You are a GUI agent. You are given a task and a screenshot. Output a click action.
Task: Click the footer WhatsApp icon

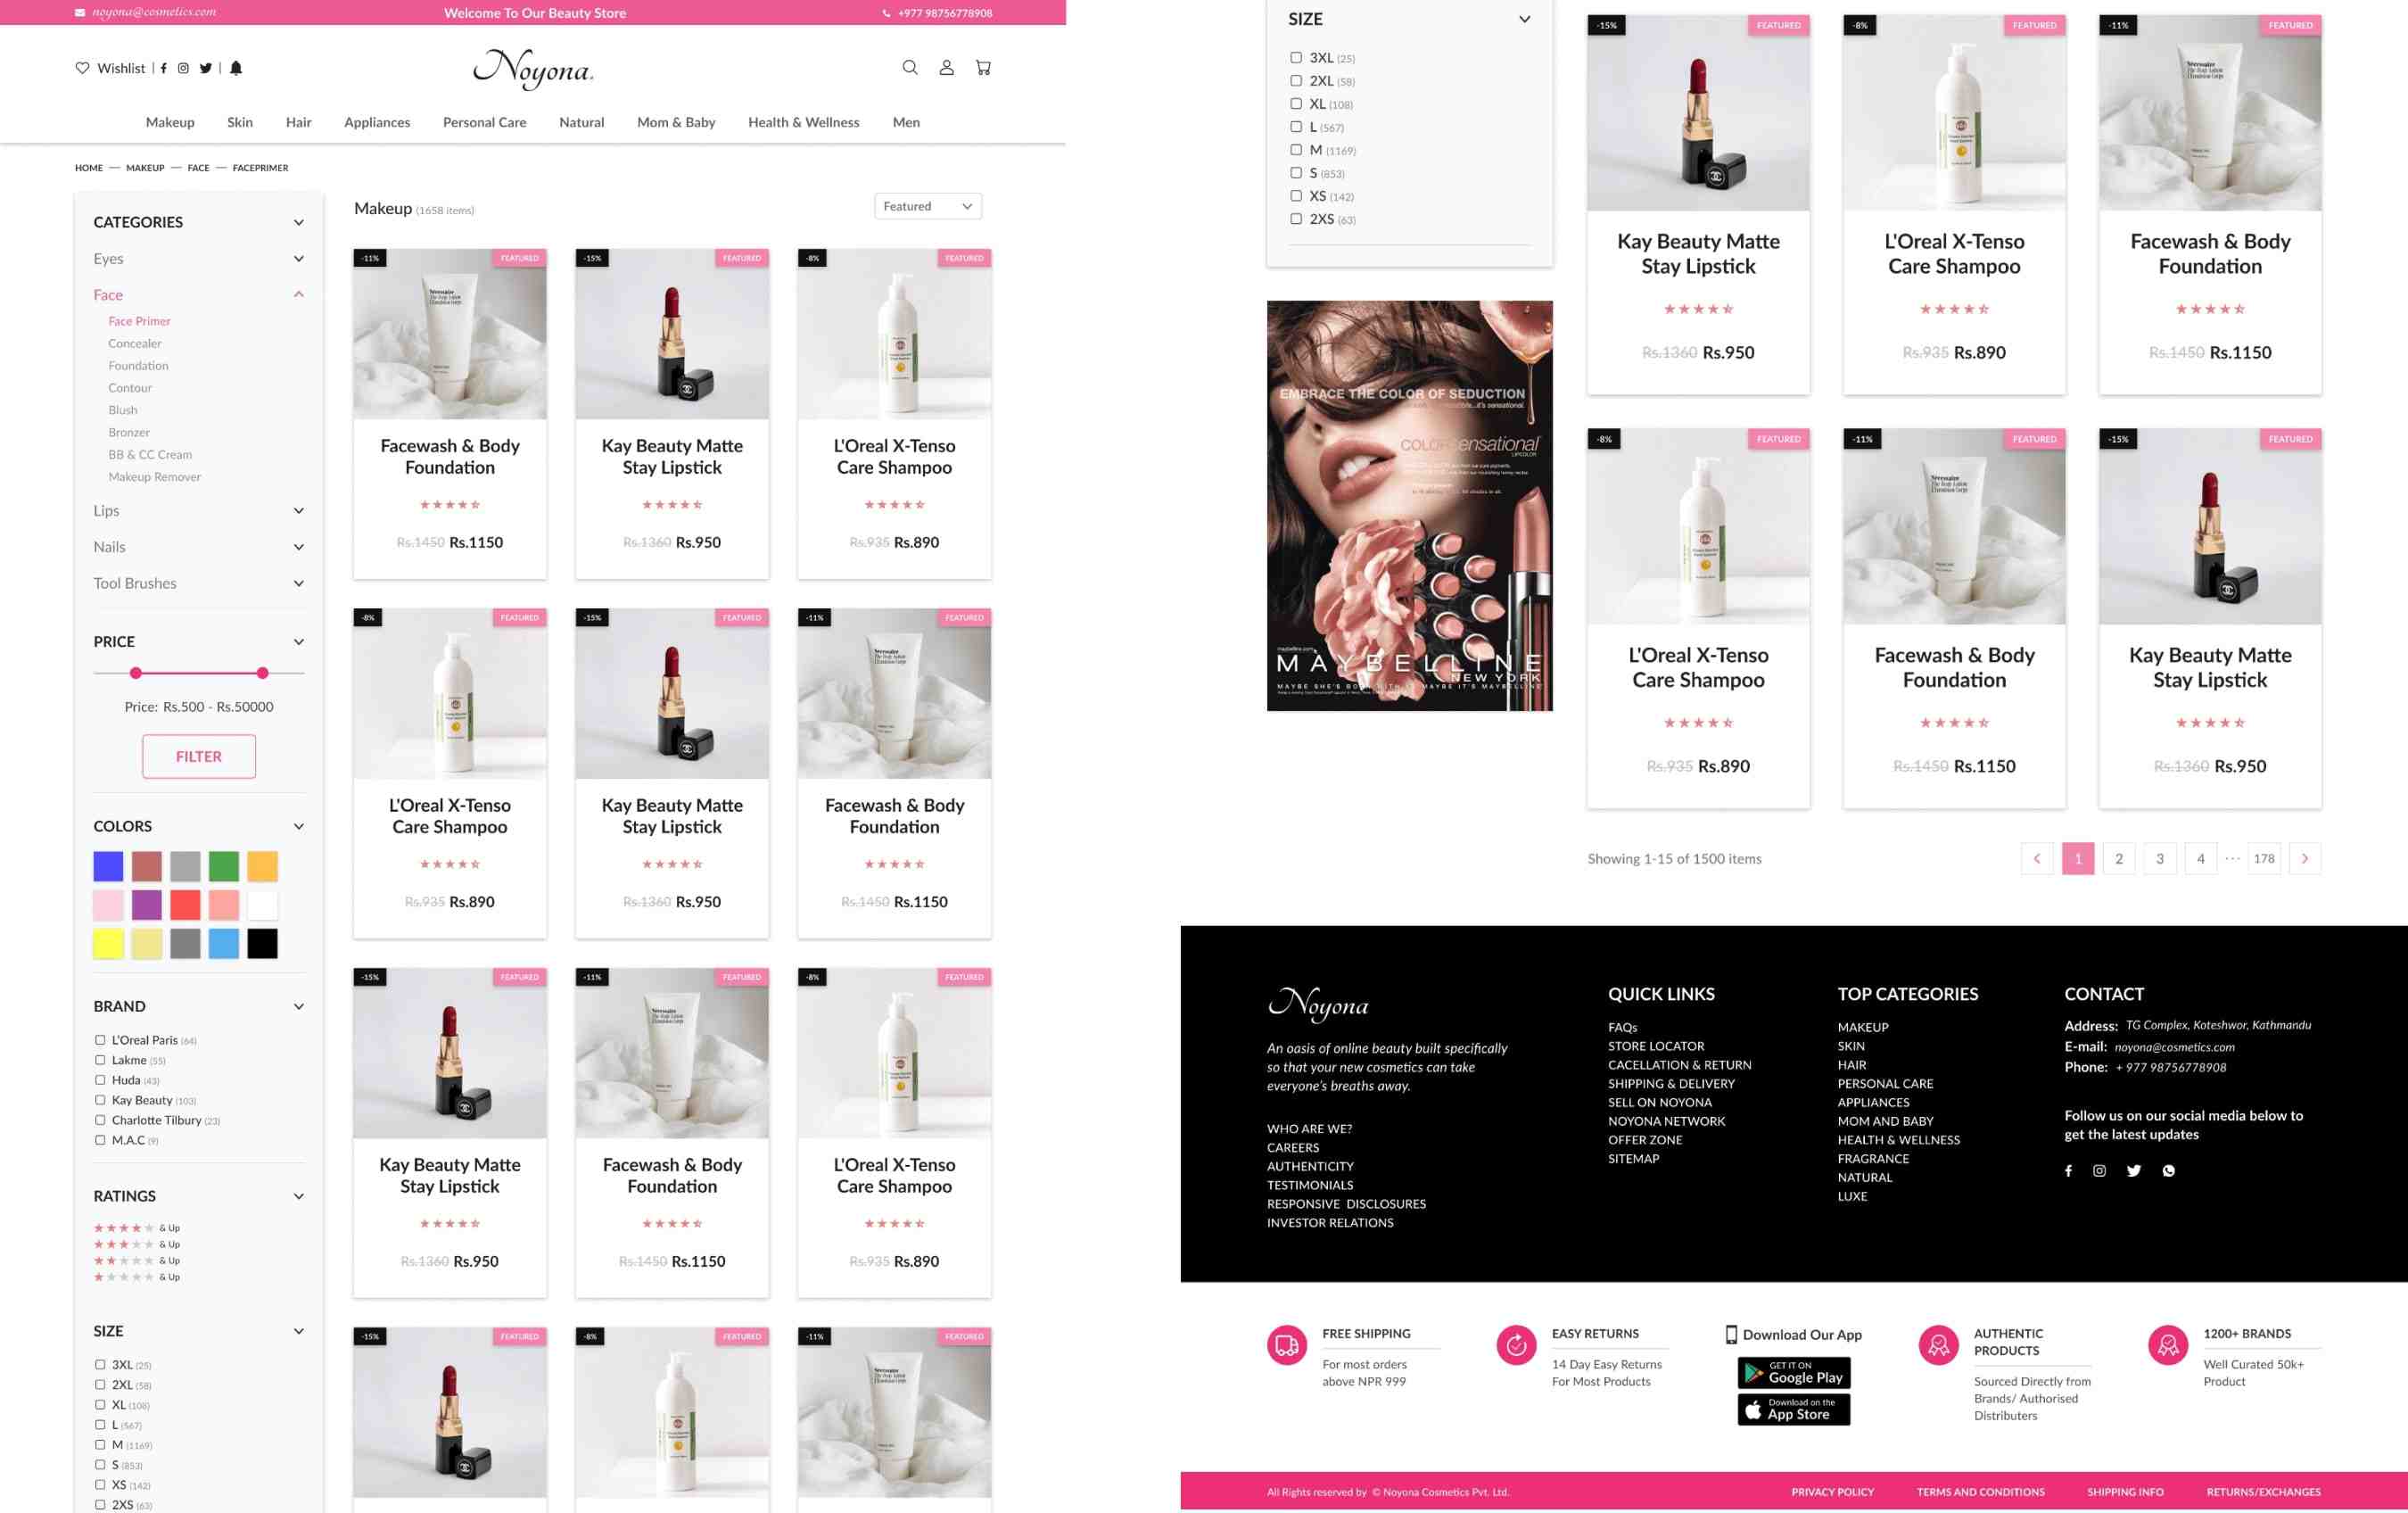[2169, 1170]
